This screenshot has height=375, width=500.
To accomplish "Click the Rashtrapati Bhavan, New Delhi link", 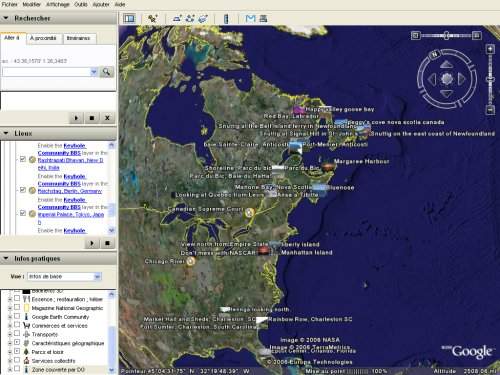I will [x=70, y=164].
